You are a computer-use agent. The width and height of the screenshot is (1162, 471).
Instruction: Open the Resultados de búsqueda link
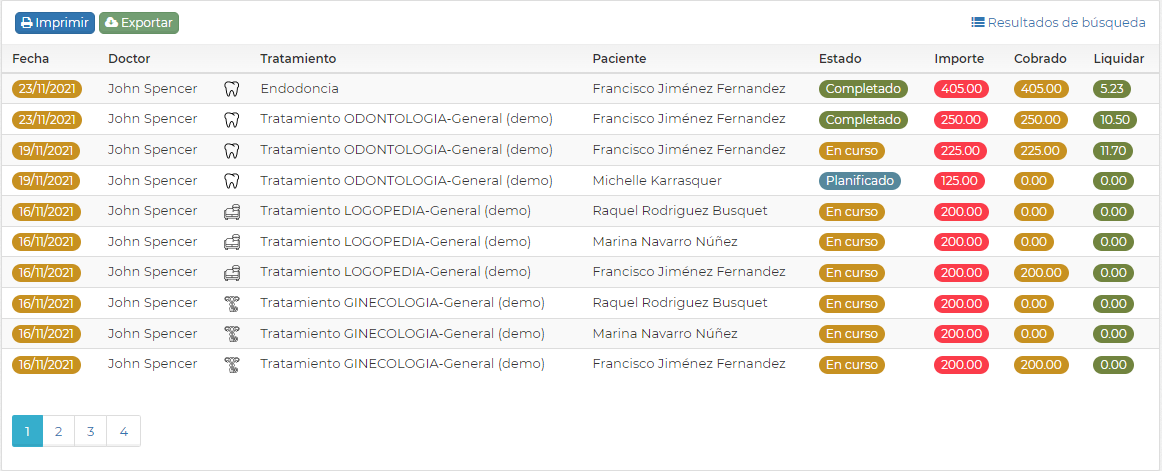coord(1058,22)
